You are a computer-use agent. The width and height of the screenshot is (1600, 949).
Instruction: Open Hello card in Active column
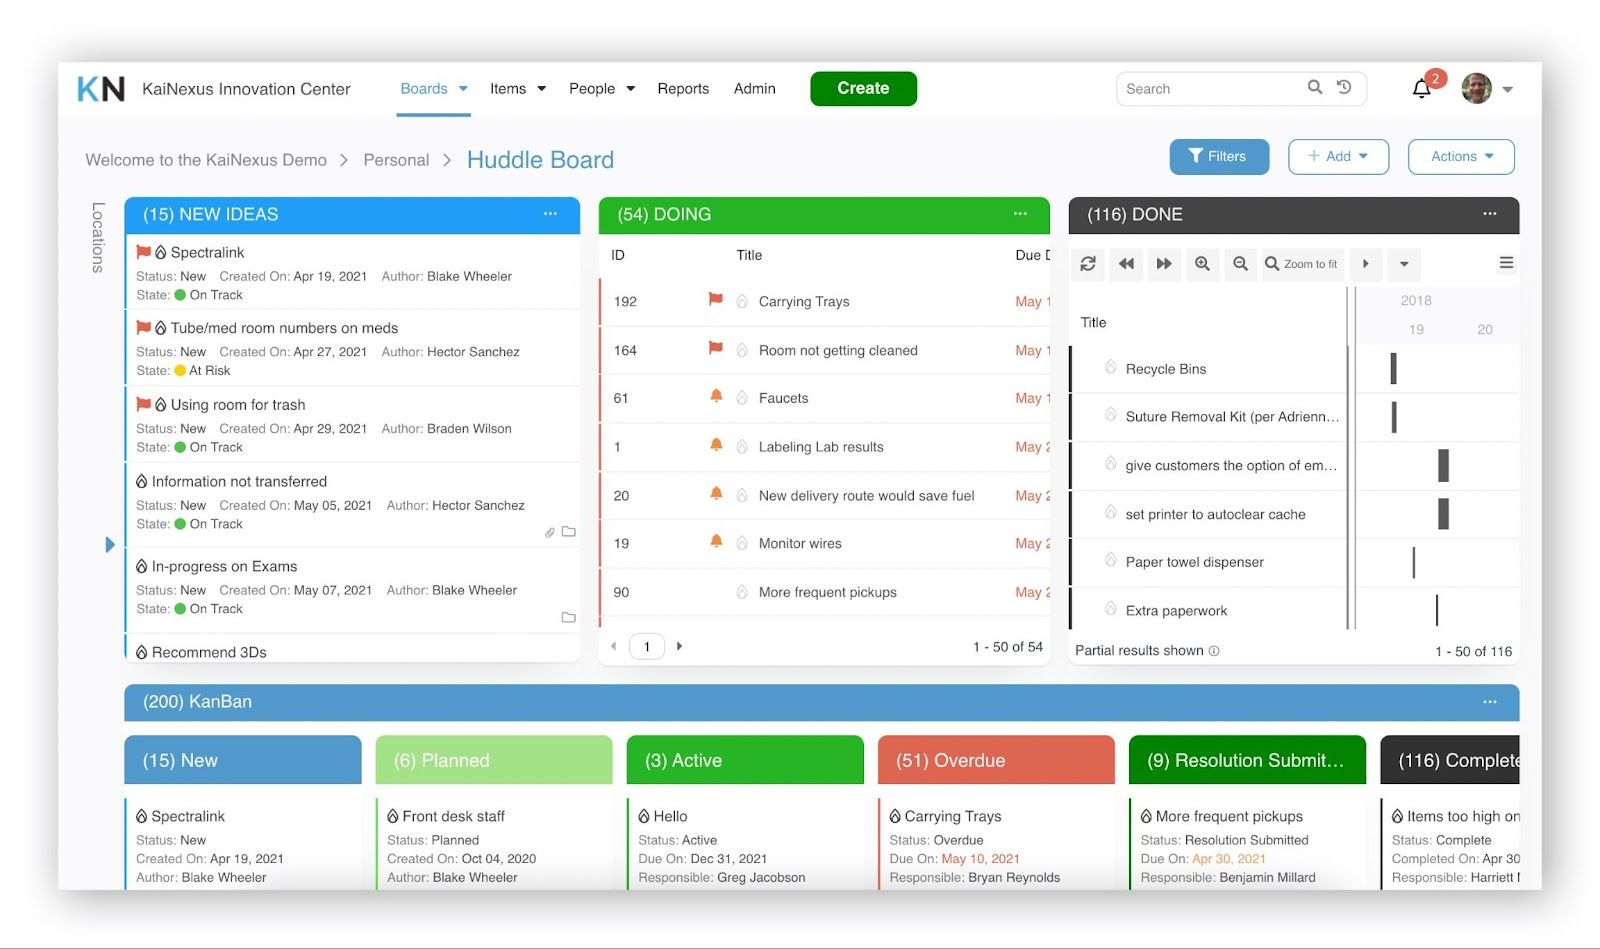click(x=670, y=817)
